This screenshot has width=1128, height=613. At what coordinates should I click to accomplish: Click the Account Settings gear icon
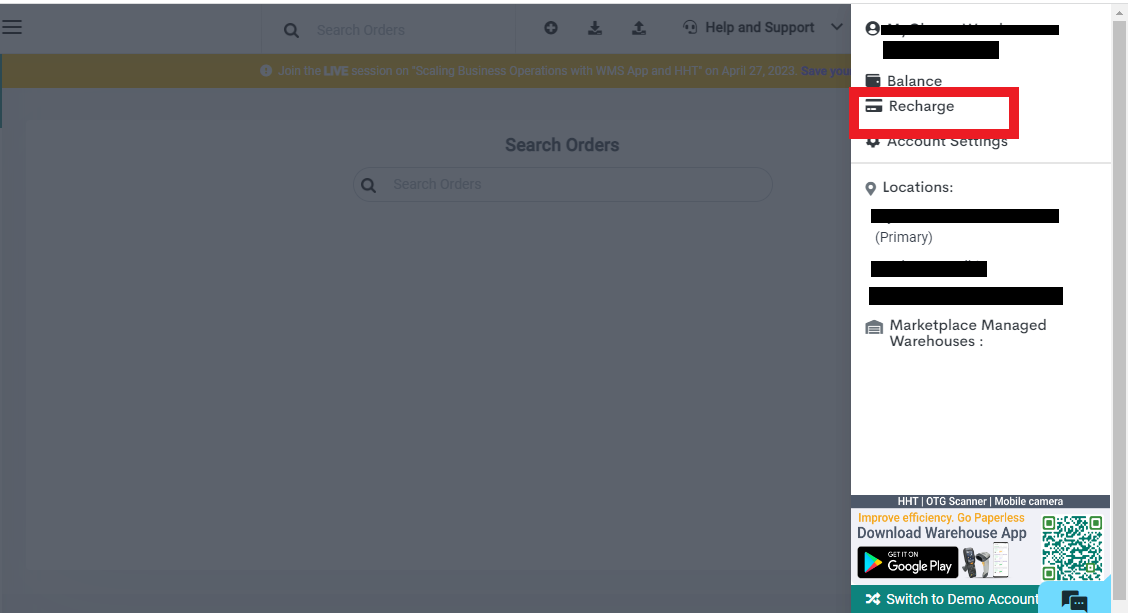coord(873,142)
